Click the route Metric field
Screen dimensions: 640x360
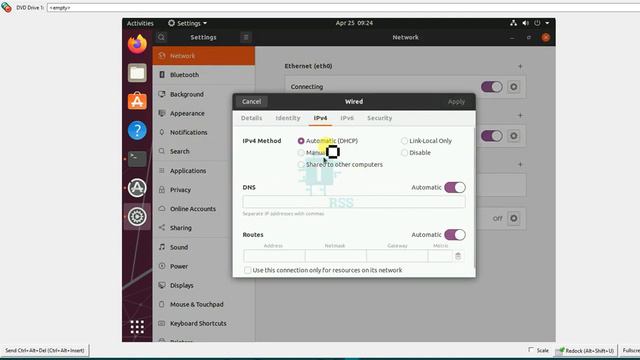point(440,256)
